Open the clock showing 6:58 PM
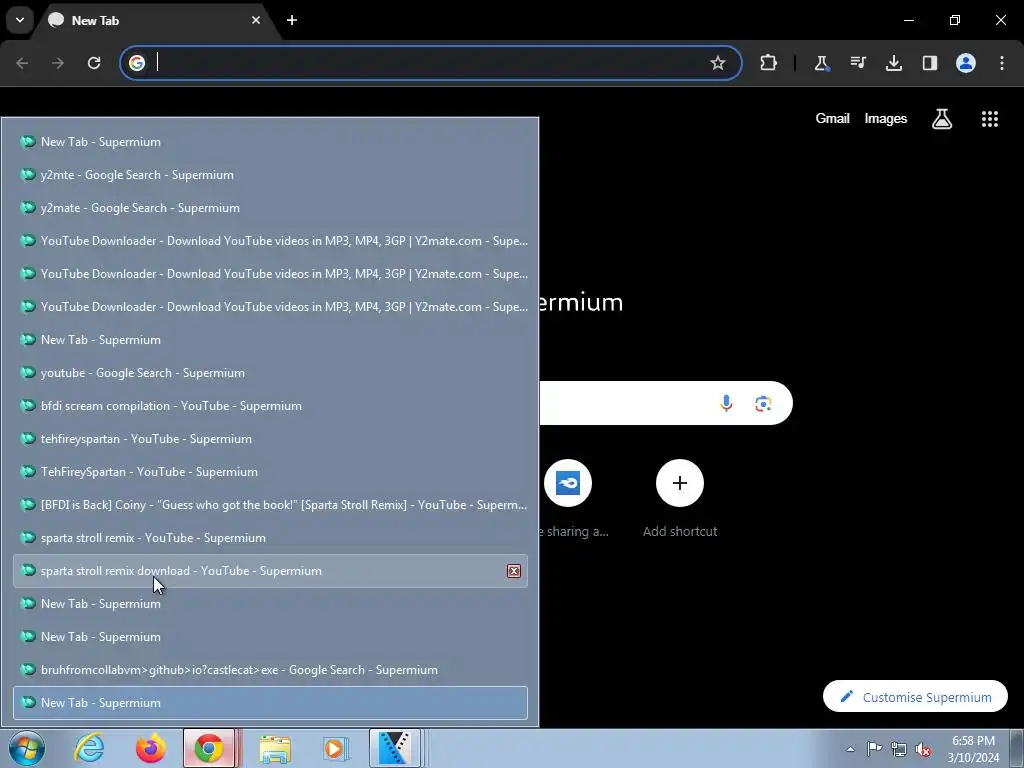 coord(973,749)
